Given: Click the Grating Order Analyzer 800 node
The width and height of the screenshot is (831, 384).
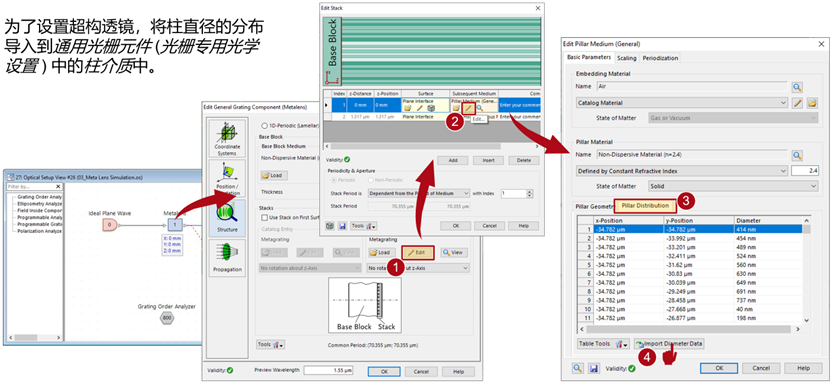Looking at the screenshot, I should pos(167,318).
